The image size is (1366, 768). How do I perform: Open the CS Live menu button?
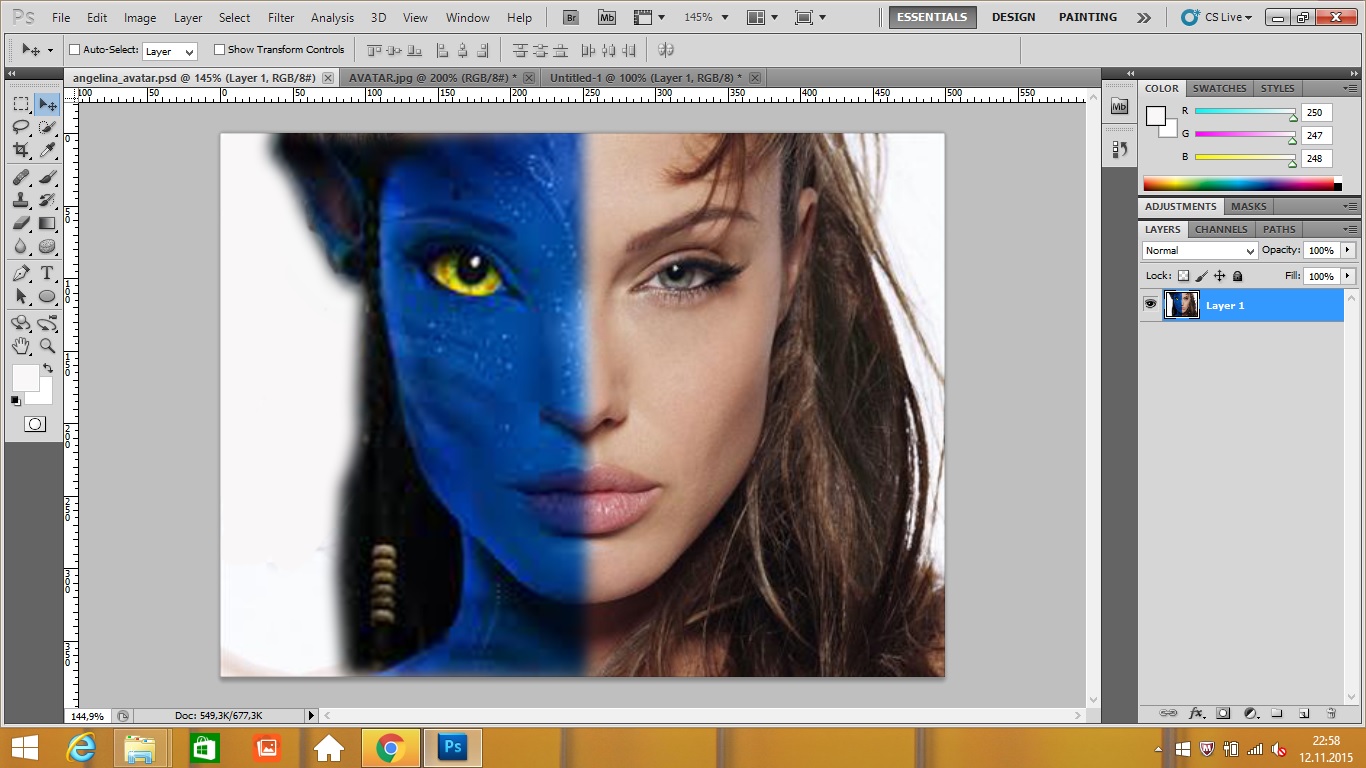coord(1216,17)
